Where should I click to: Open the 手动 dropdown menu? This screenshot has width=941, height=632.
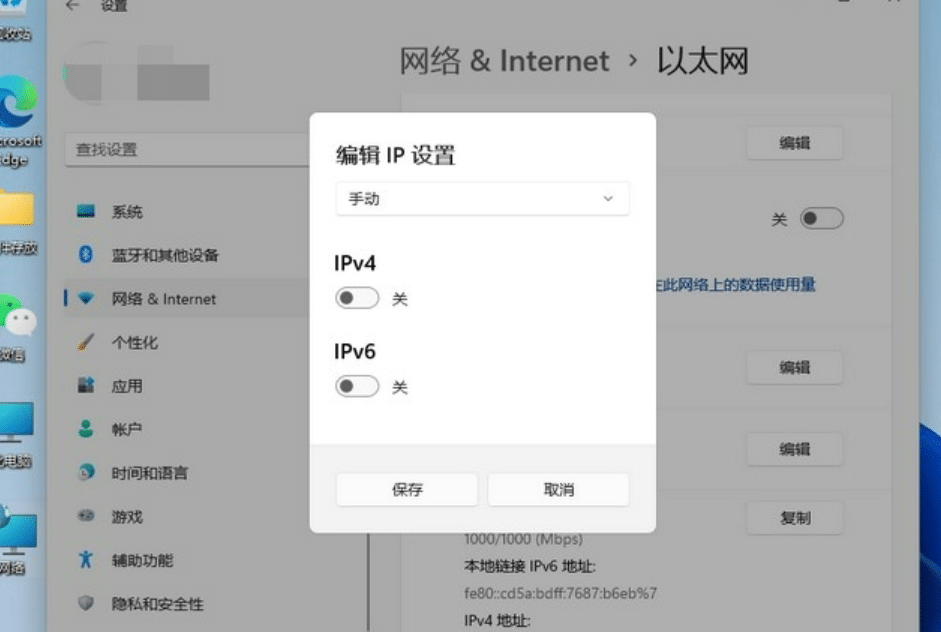(x=482, y=199)
